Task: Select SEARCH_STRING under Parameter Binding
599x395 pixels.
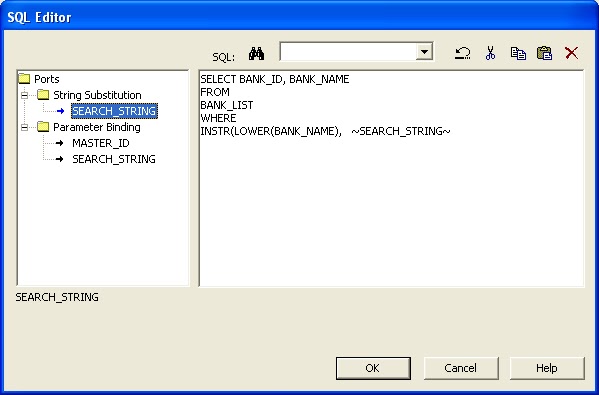Action: (x=114, y=159)
